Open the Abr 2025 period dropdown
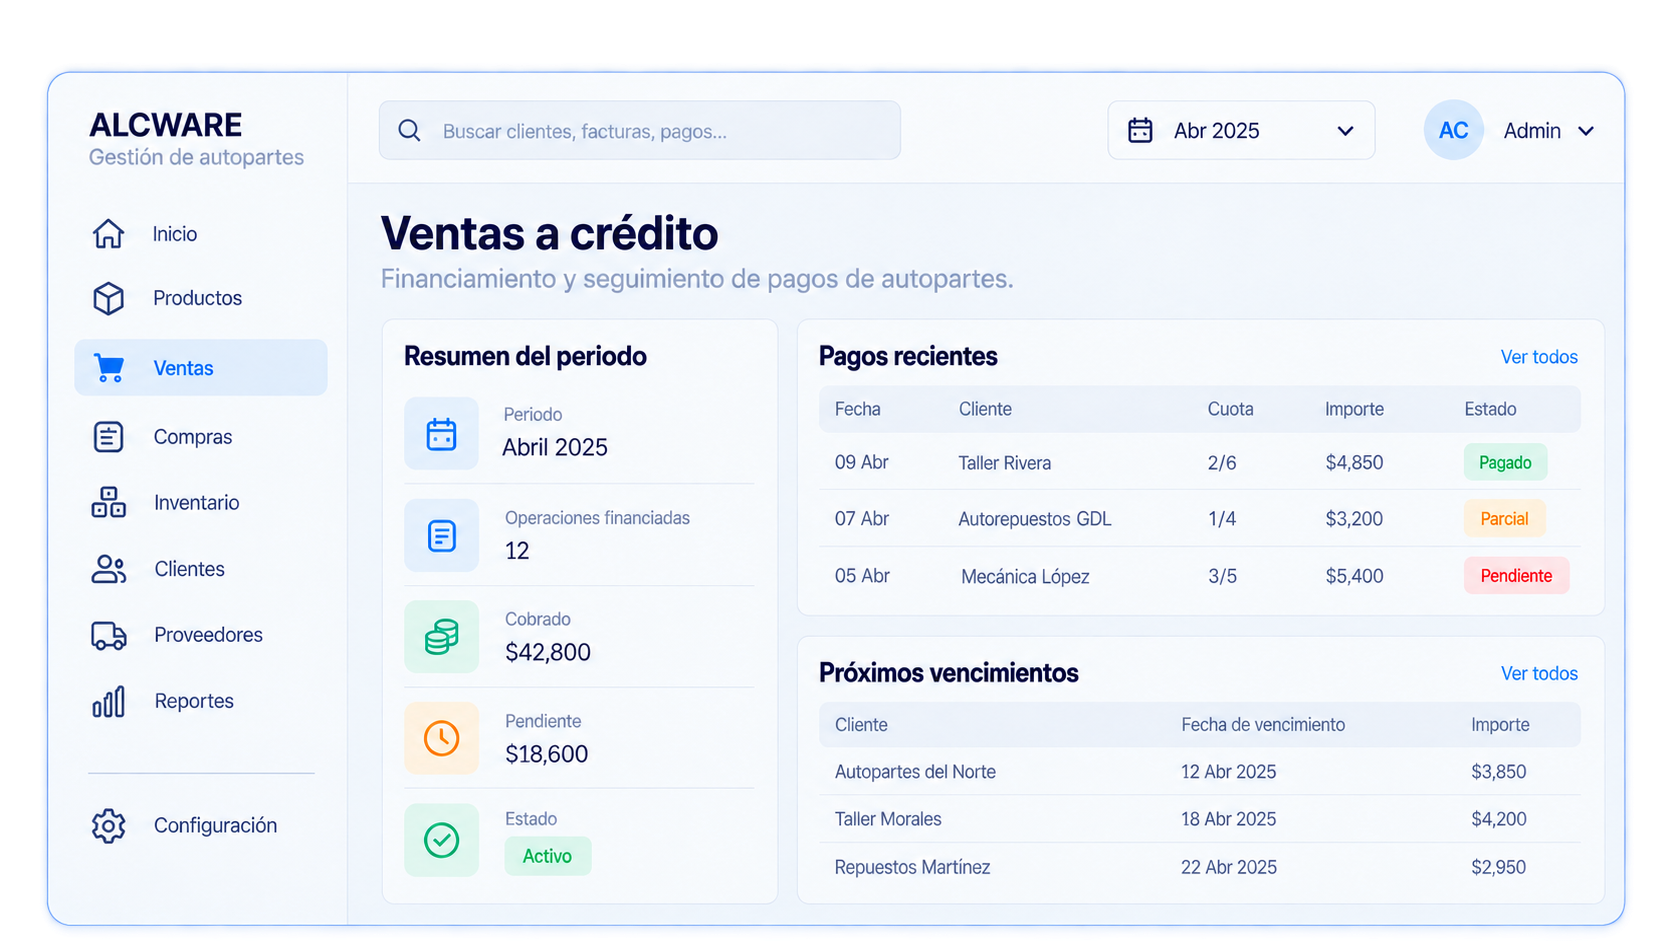The image size is (1672, 941). tap(1241, 130)
